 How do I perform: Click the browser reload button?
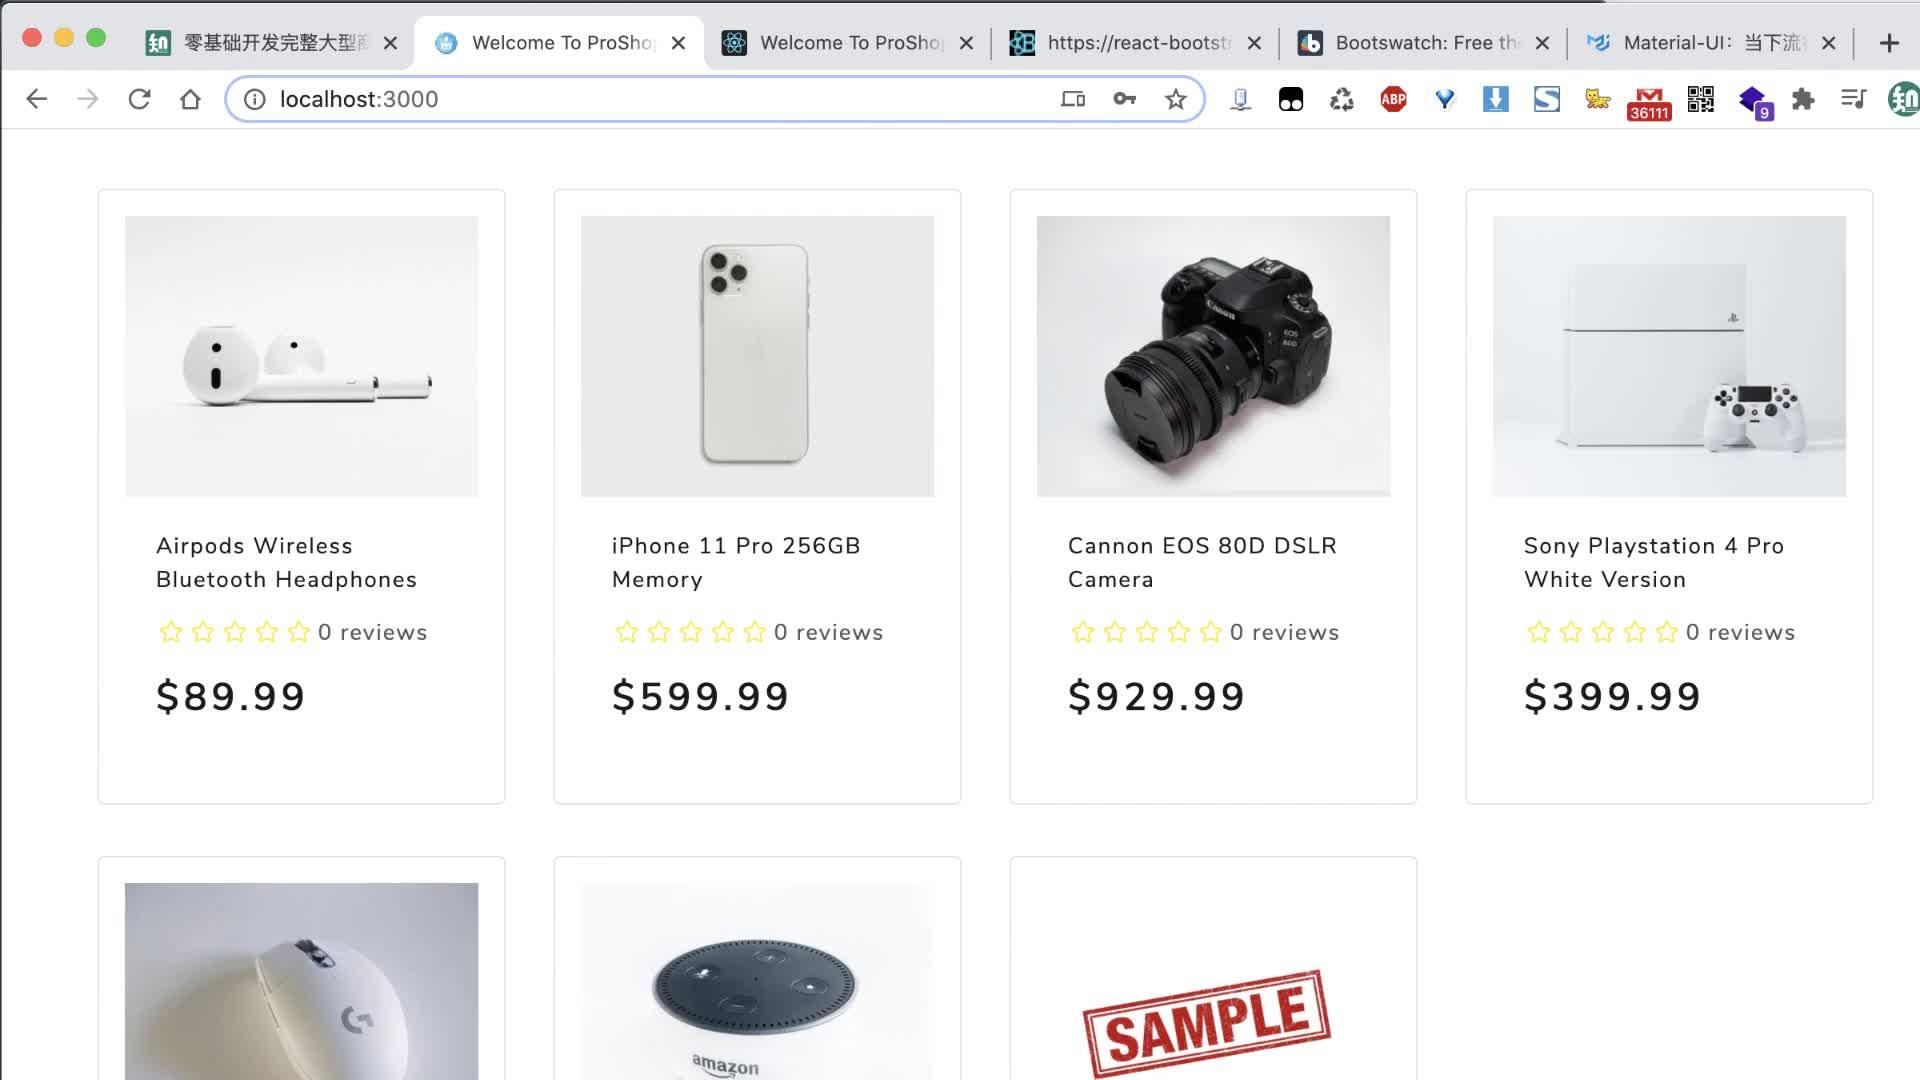pos(139,99)
